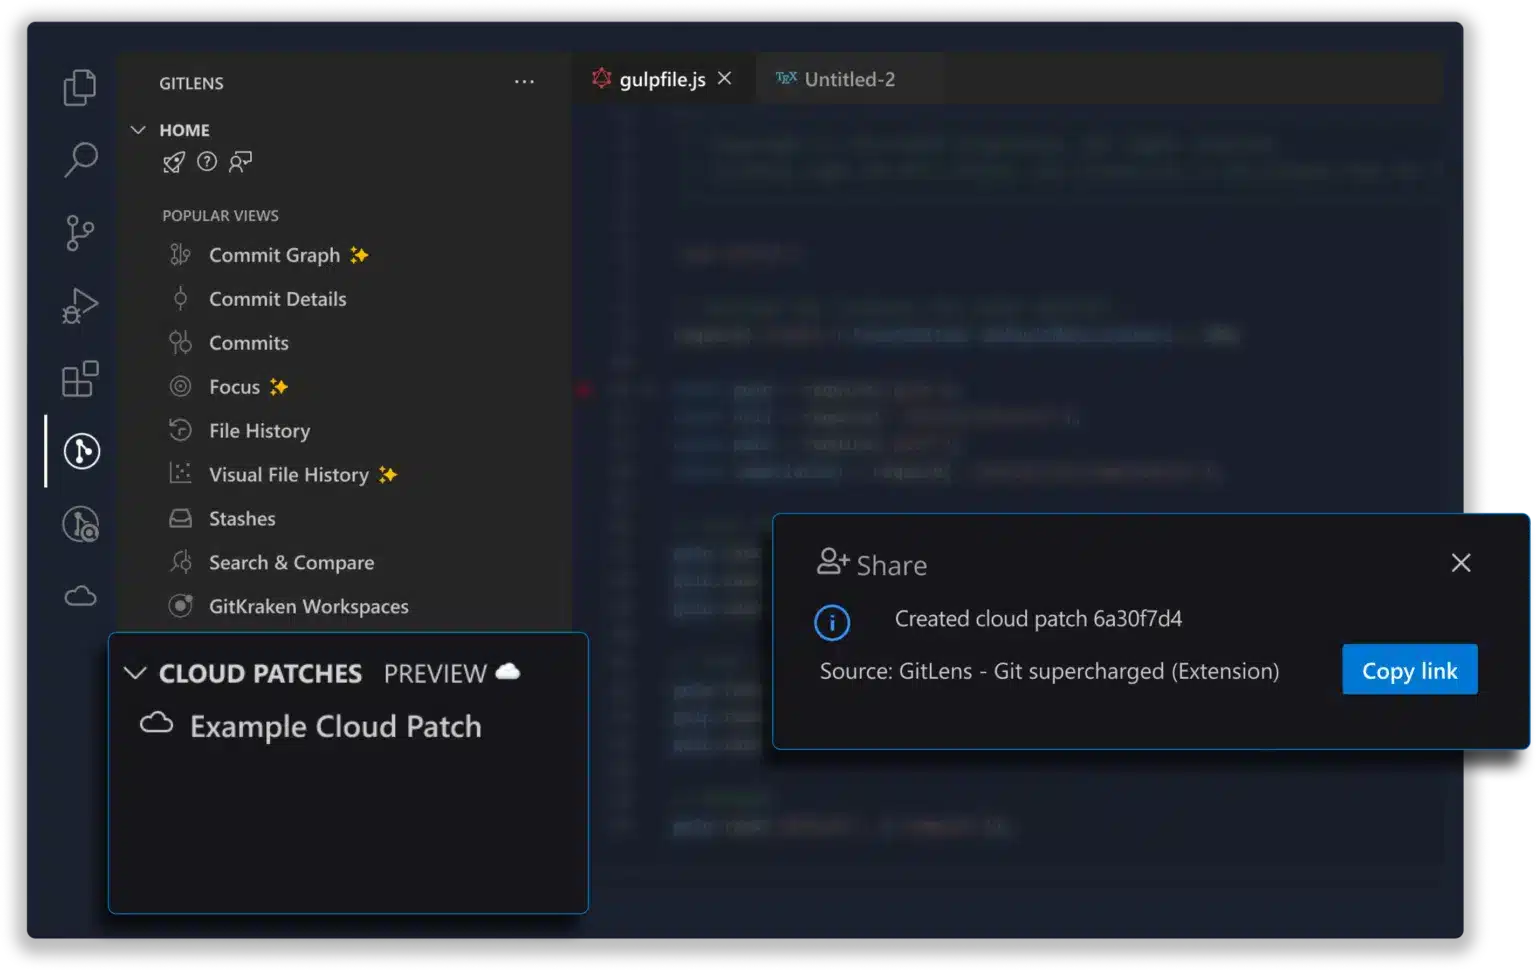Click the HOME section header text
Screen dimensions: 1536x971
184,130
